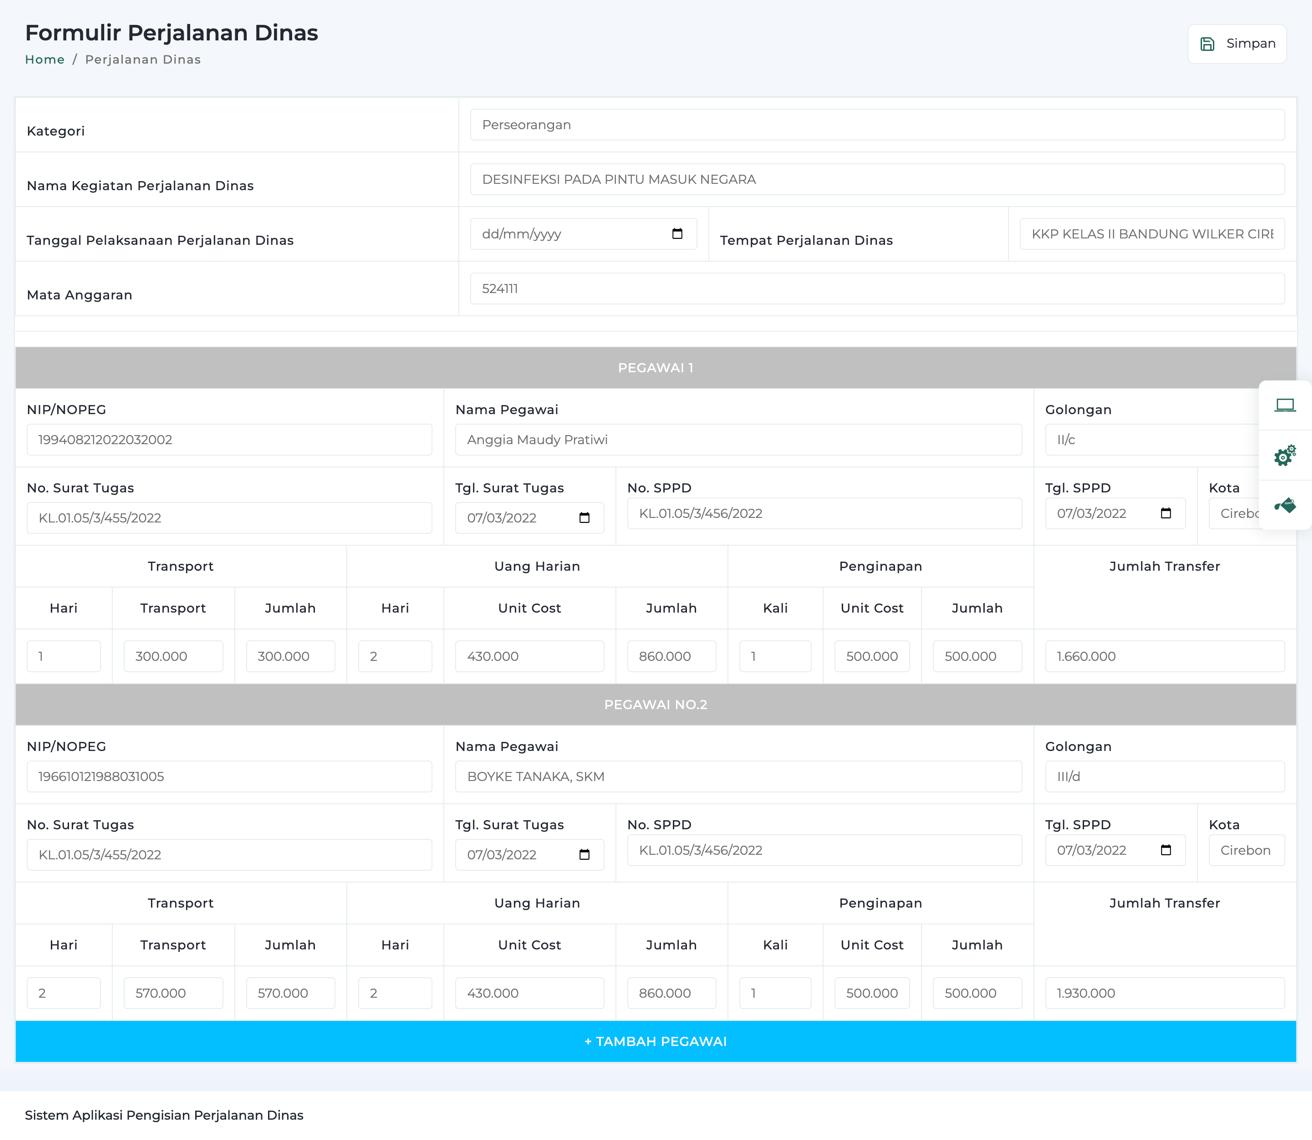
Task: Open the gears settings icon
Action: [1285, 456]
